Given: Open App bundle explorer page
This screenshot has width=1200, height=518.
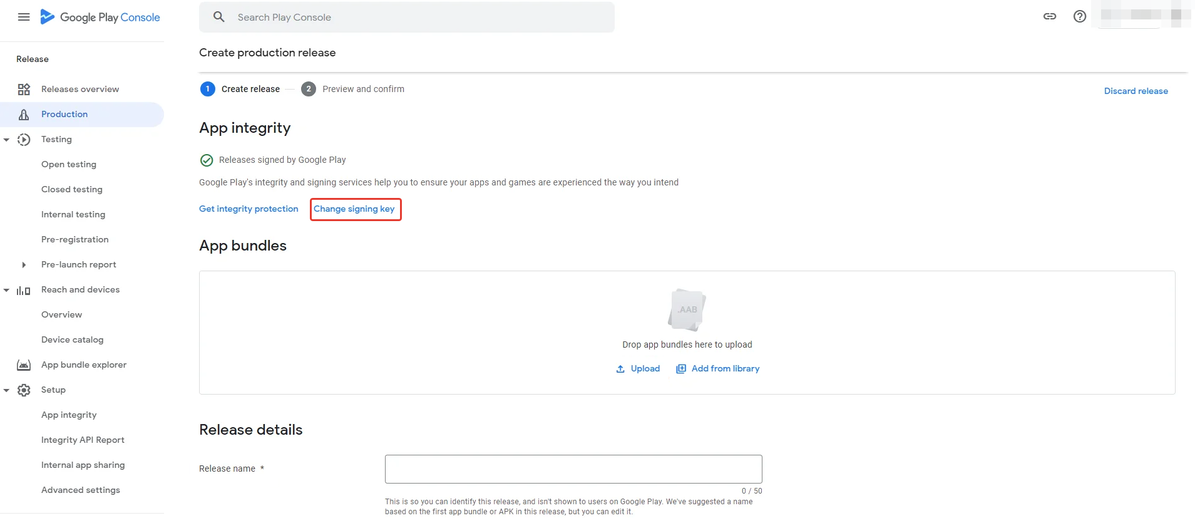Looking at the screenshot, I should pos(84,364).
